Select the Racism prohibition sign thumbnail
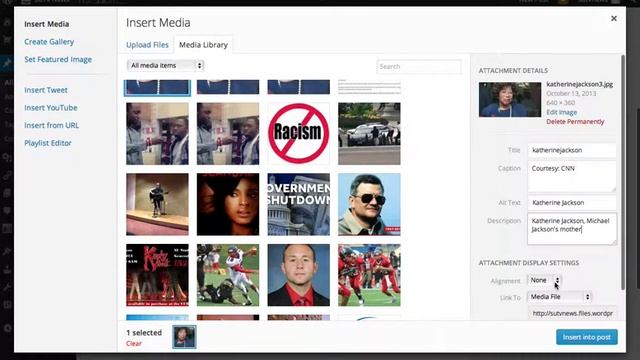Image resolution: width=640 pixels, height=360 pixels. click(298, 133)
